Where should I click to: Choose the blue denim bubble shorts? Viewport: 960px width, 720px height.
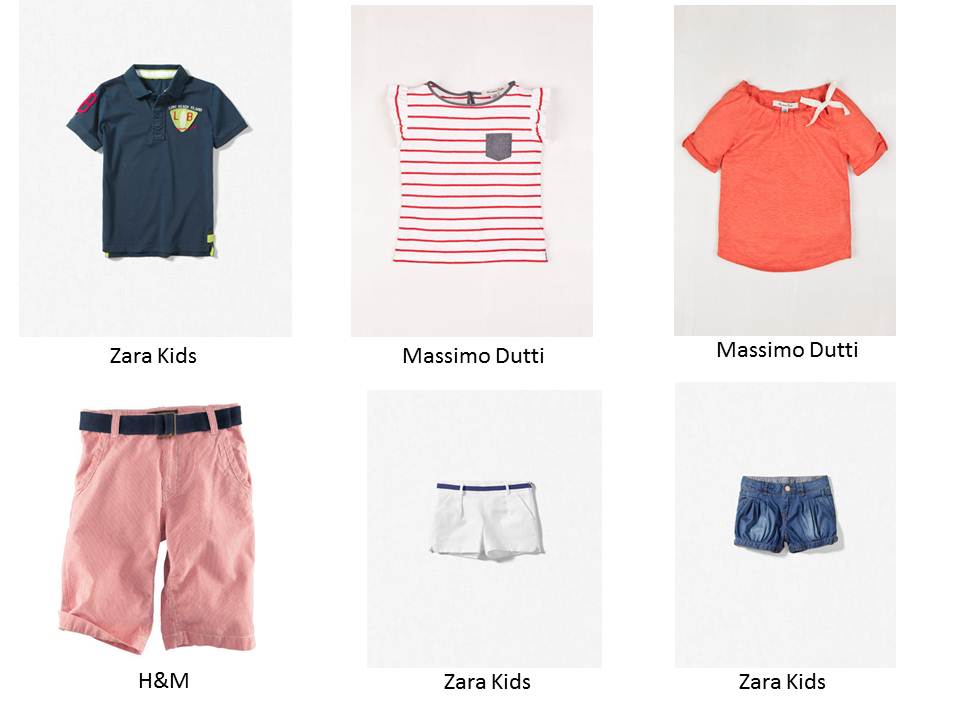(x=786, y=514)
